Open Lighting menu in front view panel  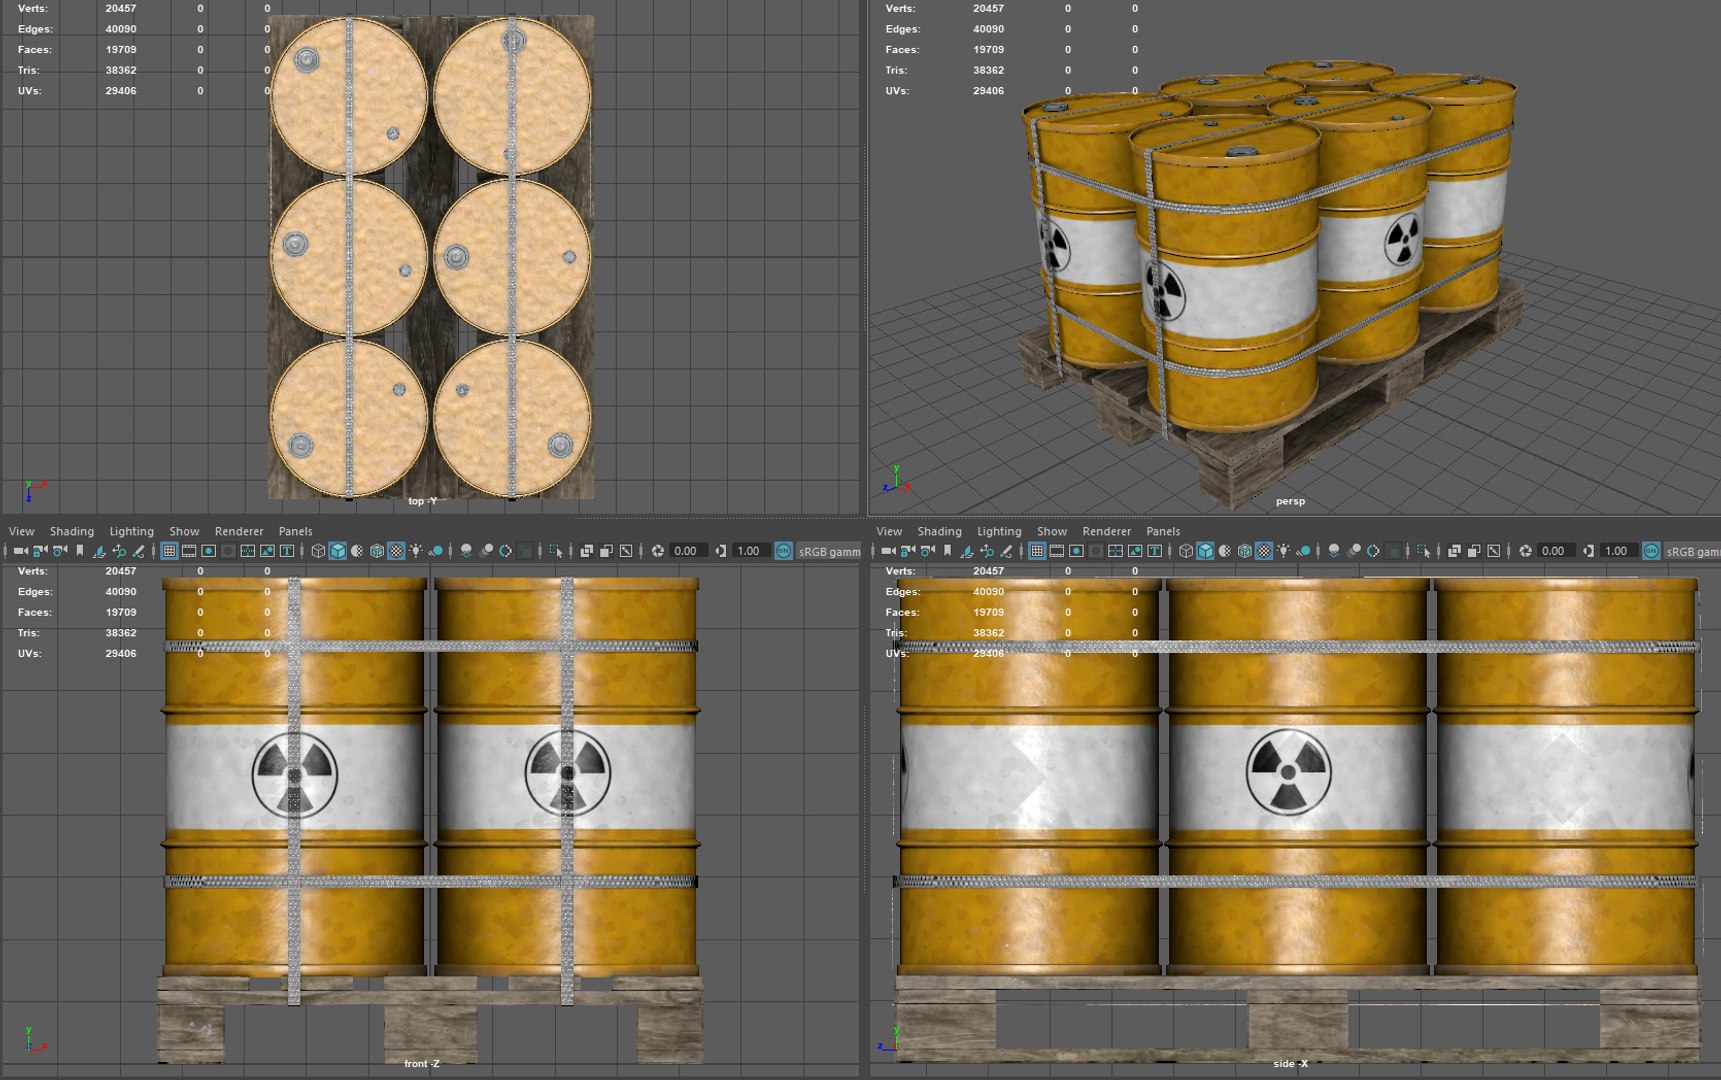(x=132, y=531)
